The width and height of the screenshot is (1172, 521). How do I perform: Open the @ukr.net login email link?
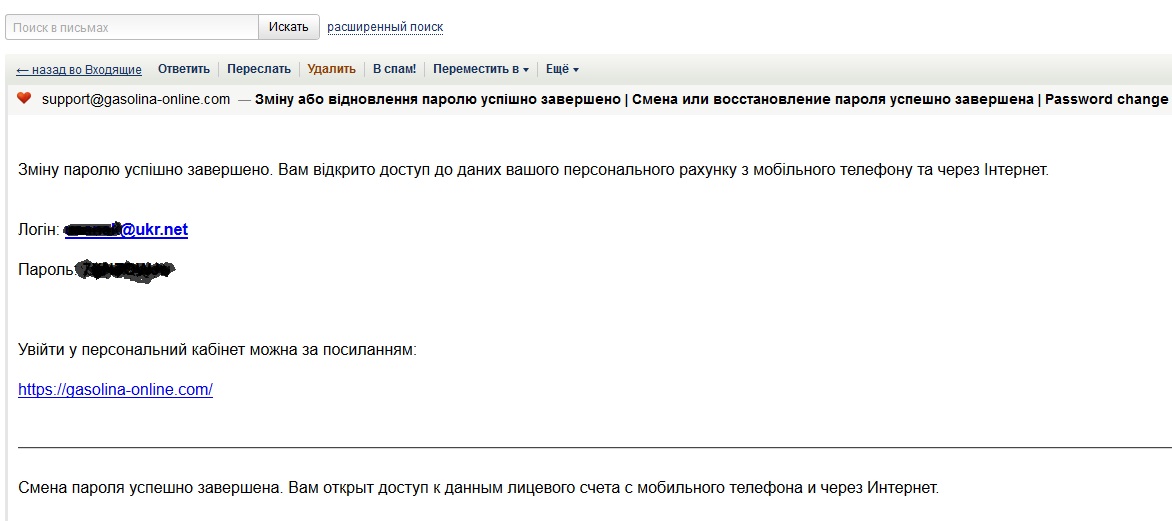tap(126, 229)
